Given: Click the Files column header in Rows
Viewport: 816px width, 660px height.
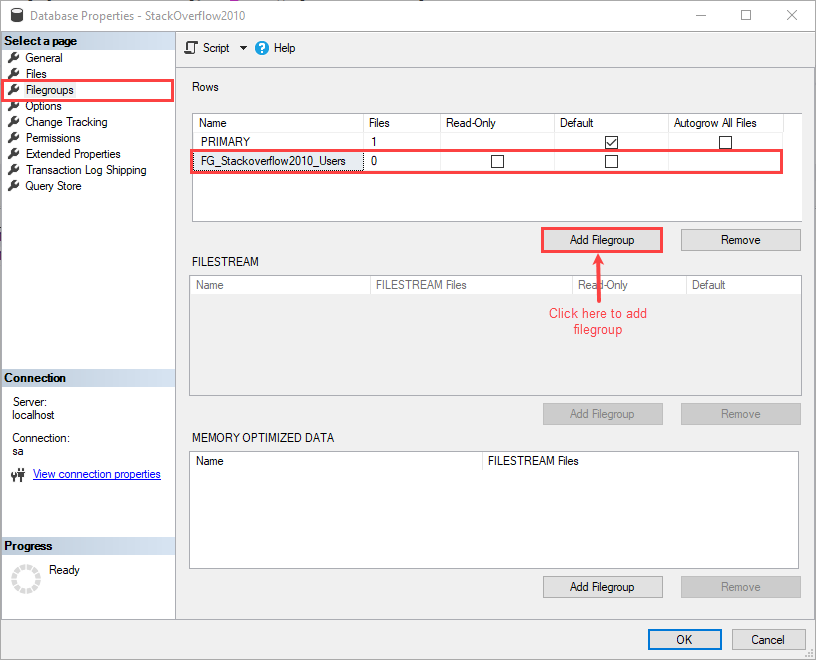Looking at the screenshot, I should pos(402,123).
